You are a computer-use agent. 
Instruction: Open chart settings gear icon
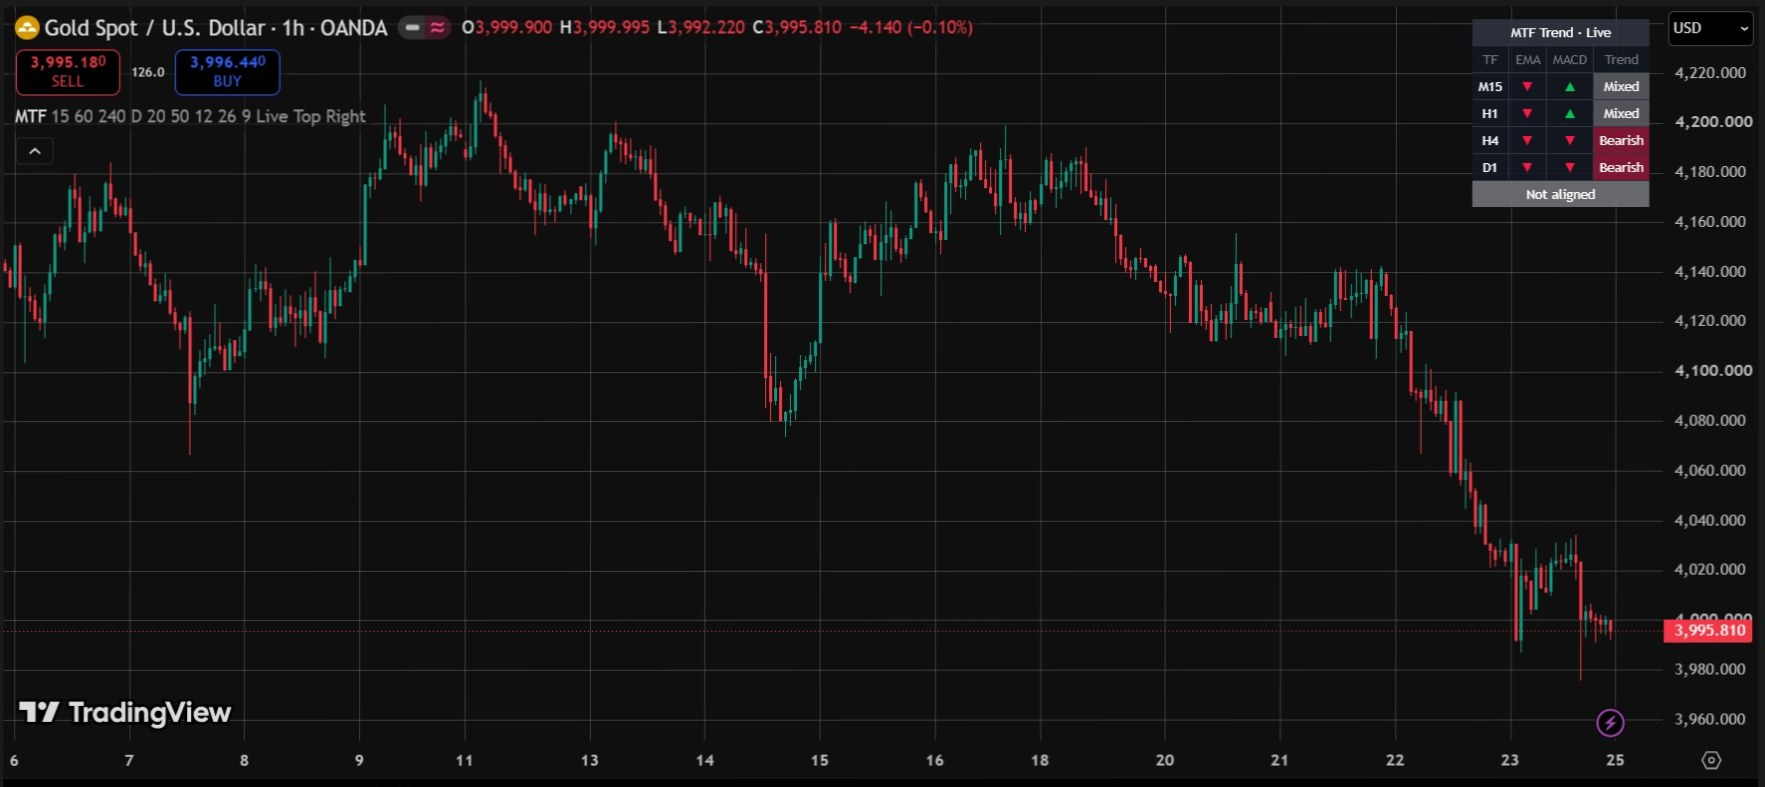pyautogui.click(x=1711, y=760)
